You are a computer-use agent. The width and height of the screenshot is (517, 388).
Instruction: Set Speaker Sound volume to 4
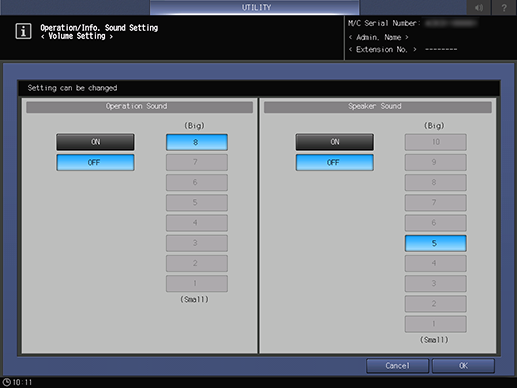[436, 263]
